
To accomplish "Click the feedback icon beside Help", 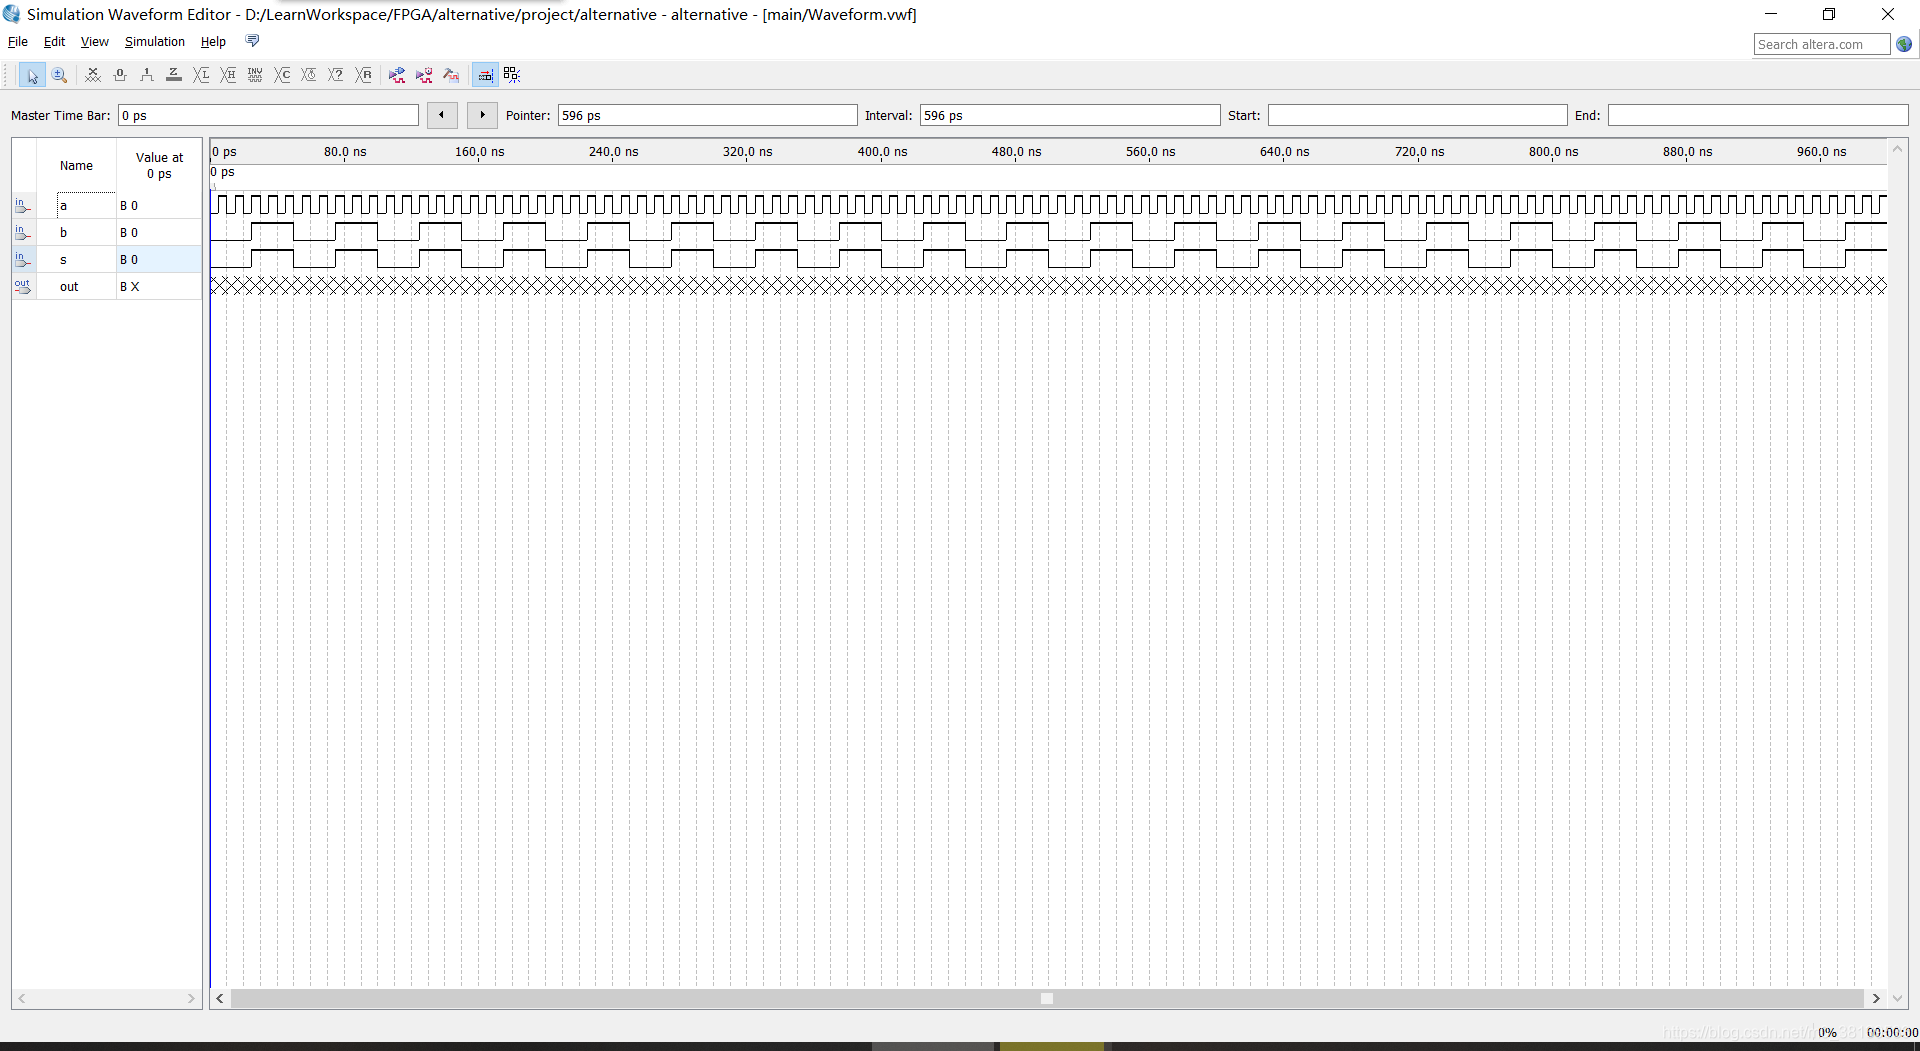I will pos(252,41).
